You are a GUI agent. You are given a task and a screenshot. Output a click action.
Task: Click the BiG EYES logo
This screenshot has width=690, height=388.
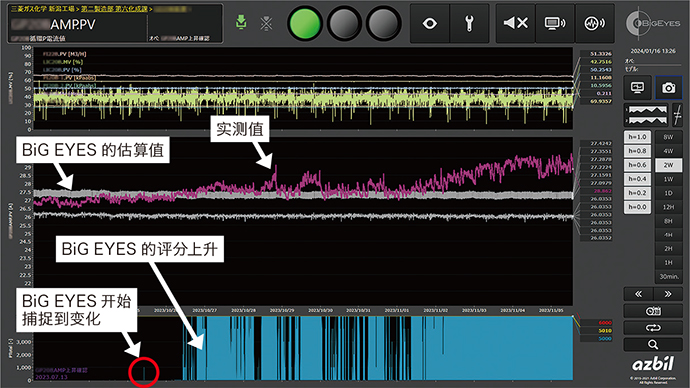(x=653, y=23)
